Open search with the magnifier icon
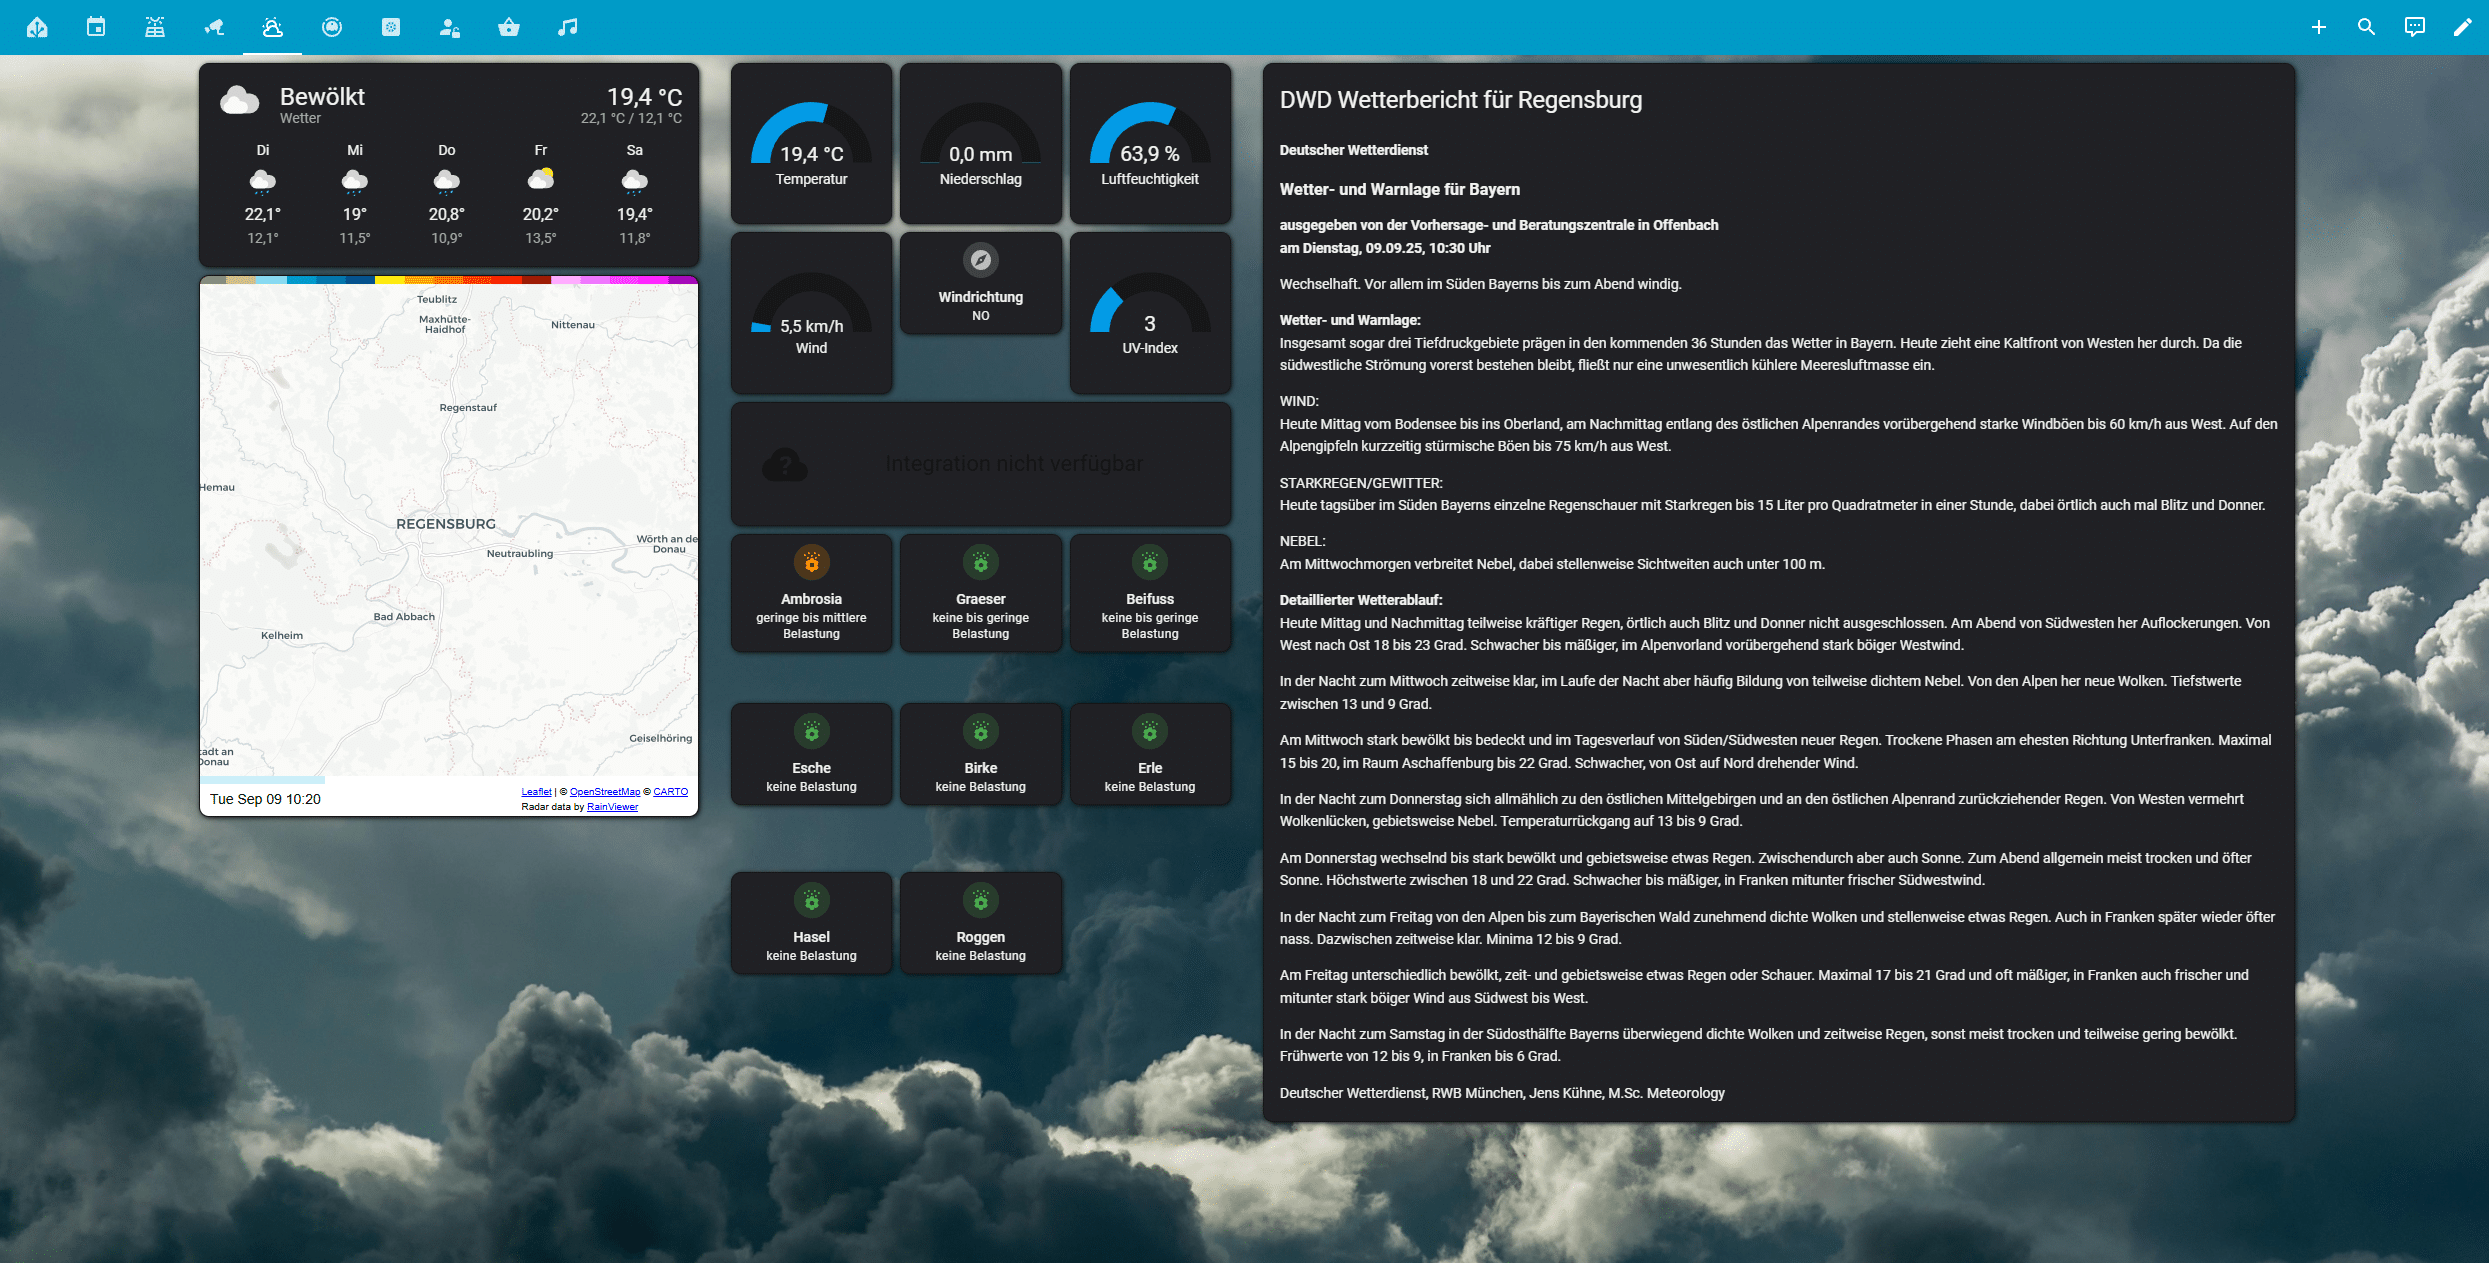Screen dimensions: 2489x1263 click(x=2366, y=27)
